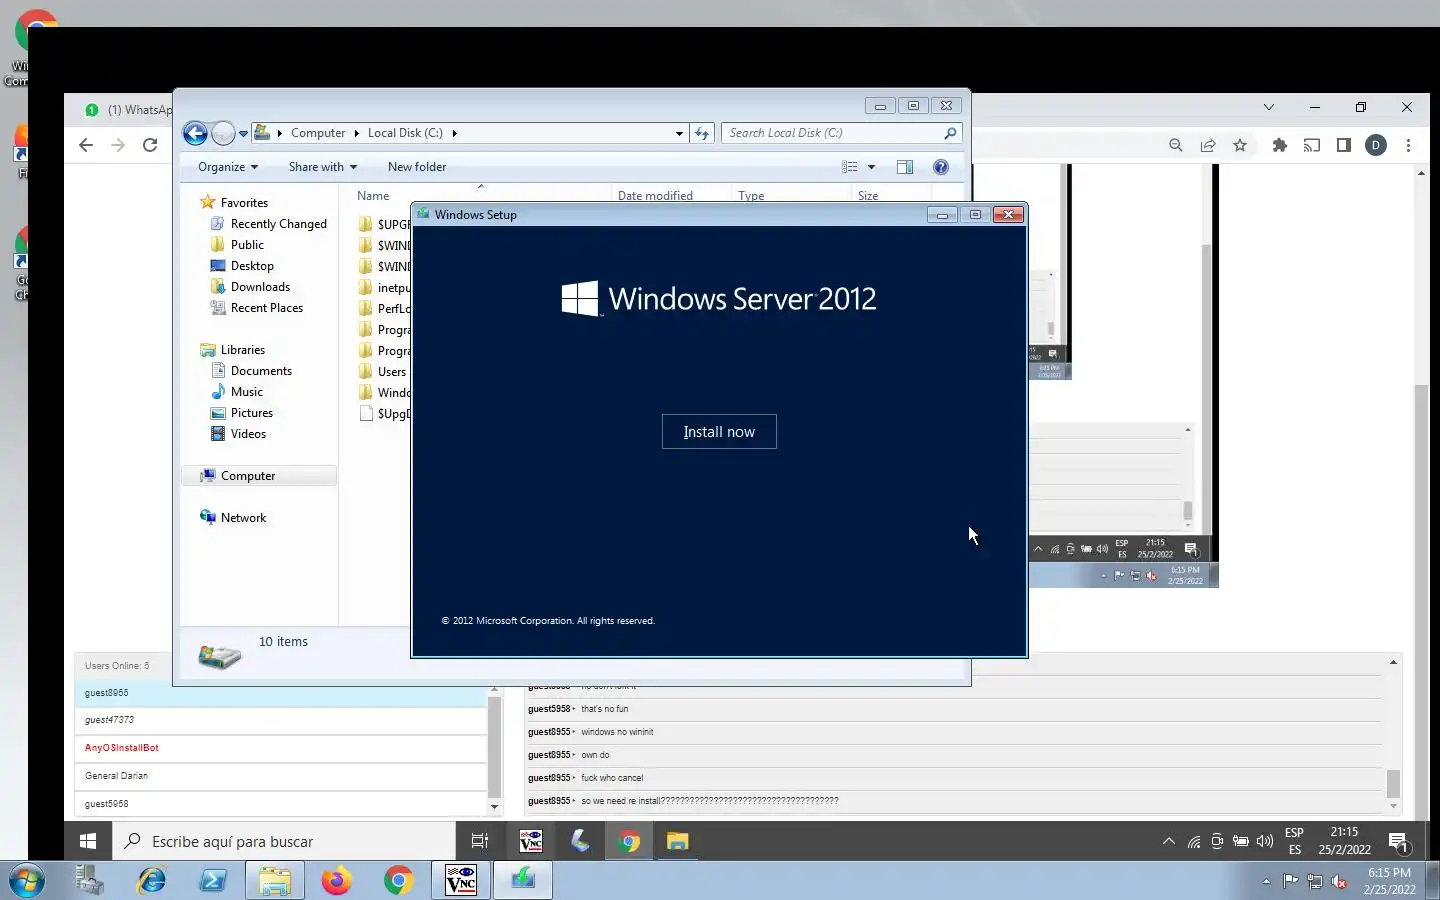Click the chat panel scrollbar thumb
The width and height of the screenshot is (1440, 900).
point(1393,783)
